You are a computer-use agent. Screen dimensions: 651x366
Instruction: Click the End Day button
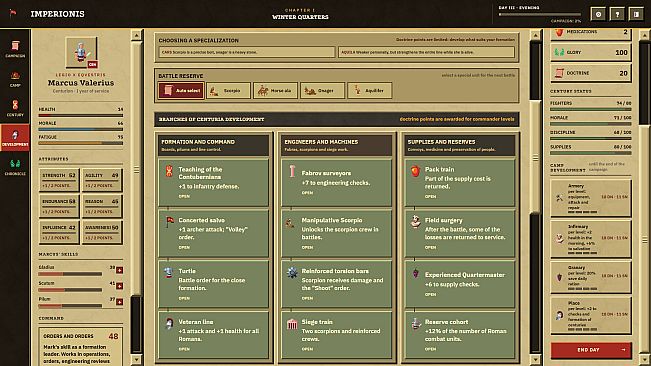click(591, 350)
